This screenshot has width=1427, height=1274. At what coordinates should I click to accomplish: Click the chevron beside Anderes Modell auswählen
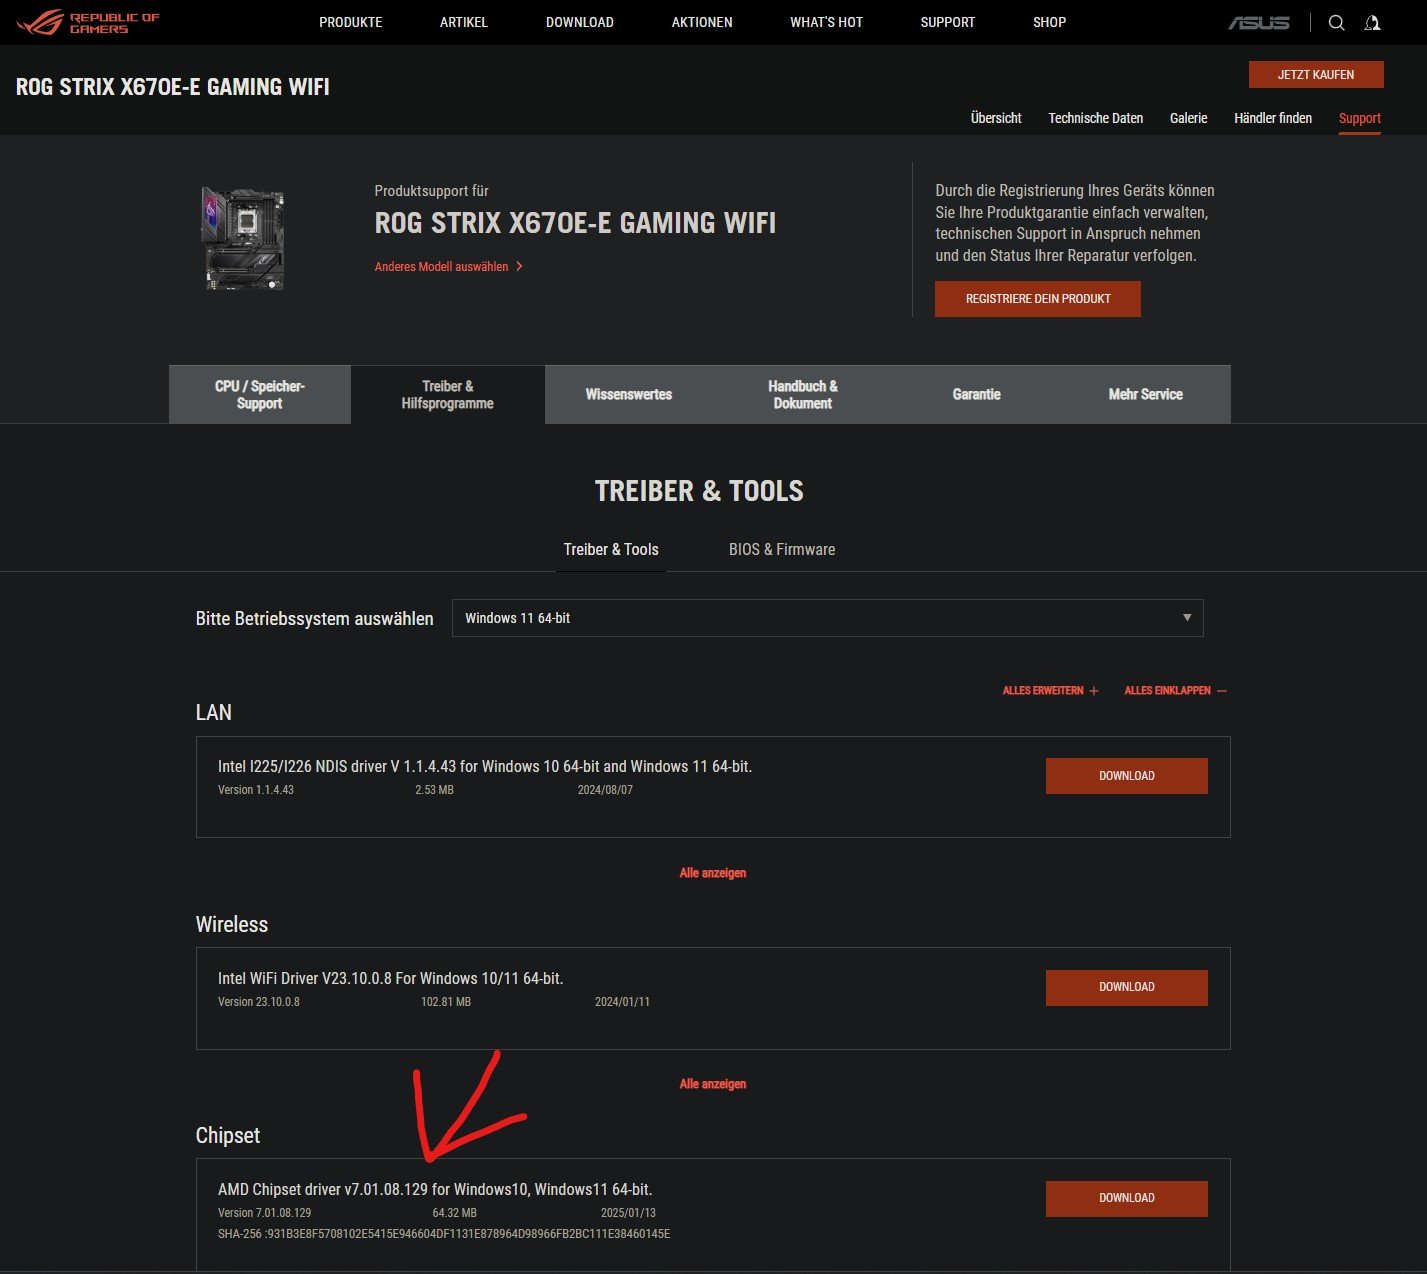(x=519, y=267)
